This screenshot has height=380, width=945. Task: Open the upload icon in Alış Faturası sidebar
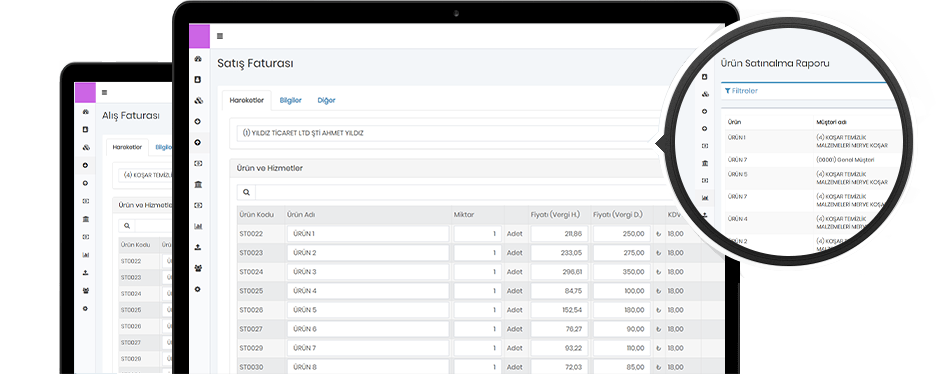86,273
